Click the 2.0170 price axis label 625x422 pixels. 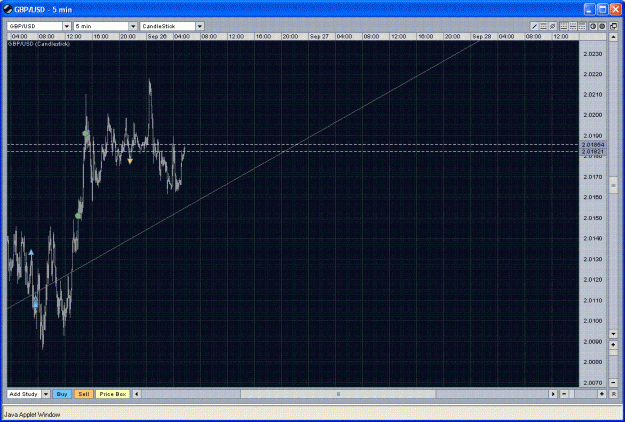[592, 177]
